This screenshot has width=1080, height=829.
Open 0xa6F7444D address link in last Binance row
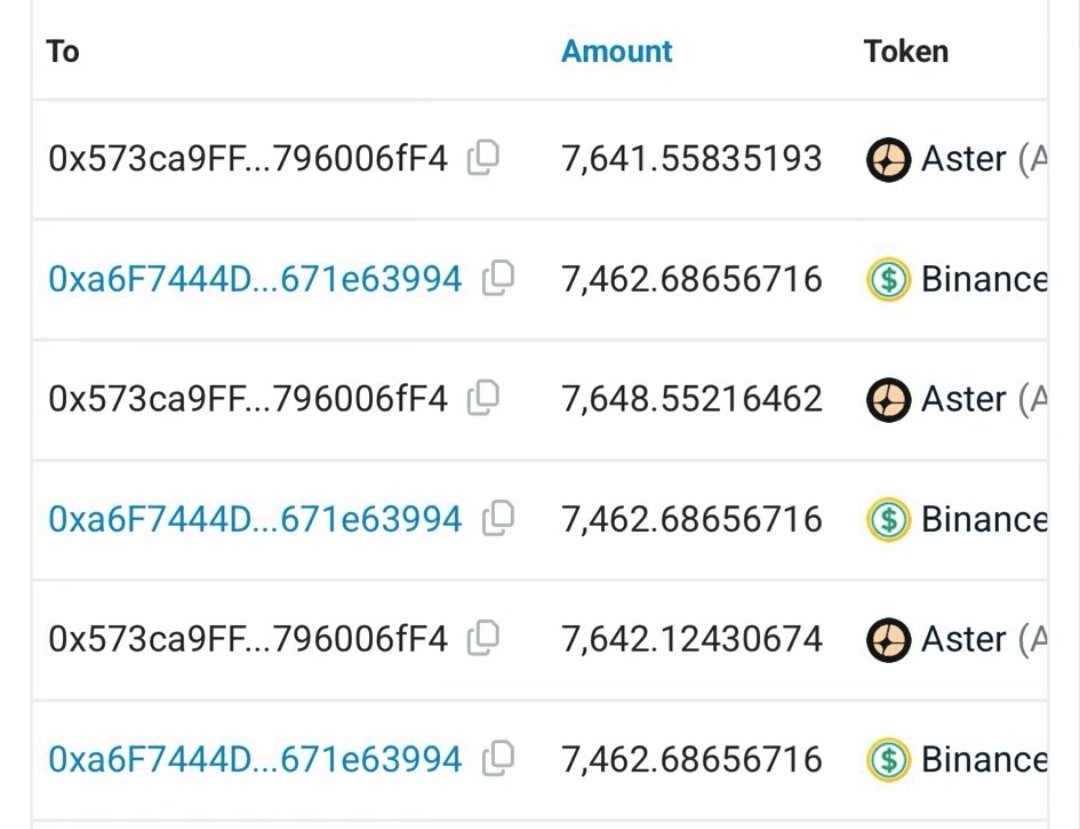254,759
